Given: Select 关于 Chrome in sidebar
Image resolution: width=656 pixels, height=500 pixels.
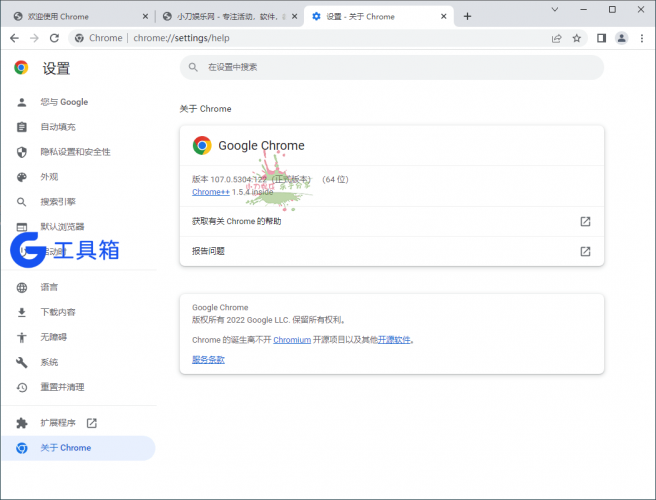Looking at the screenshot, I should [79, 448].
